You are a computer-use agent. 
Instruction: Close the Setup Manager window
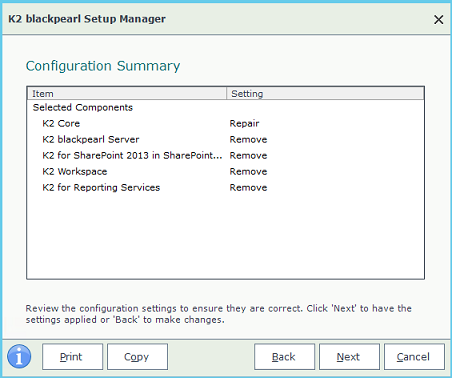(x=439, y=19)
